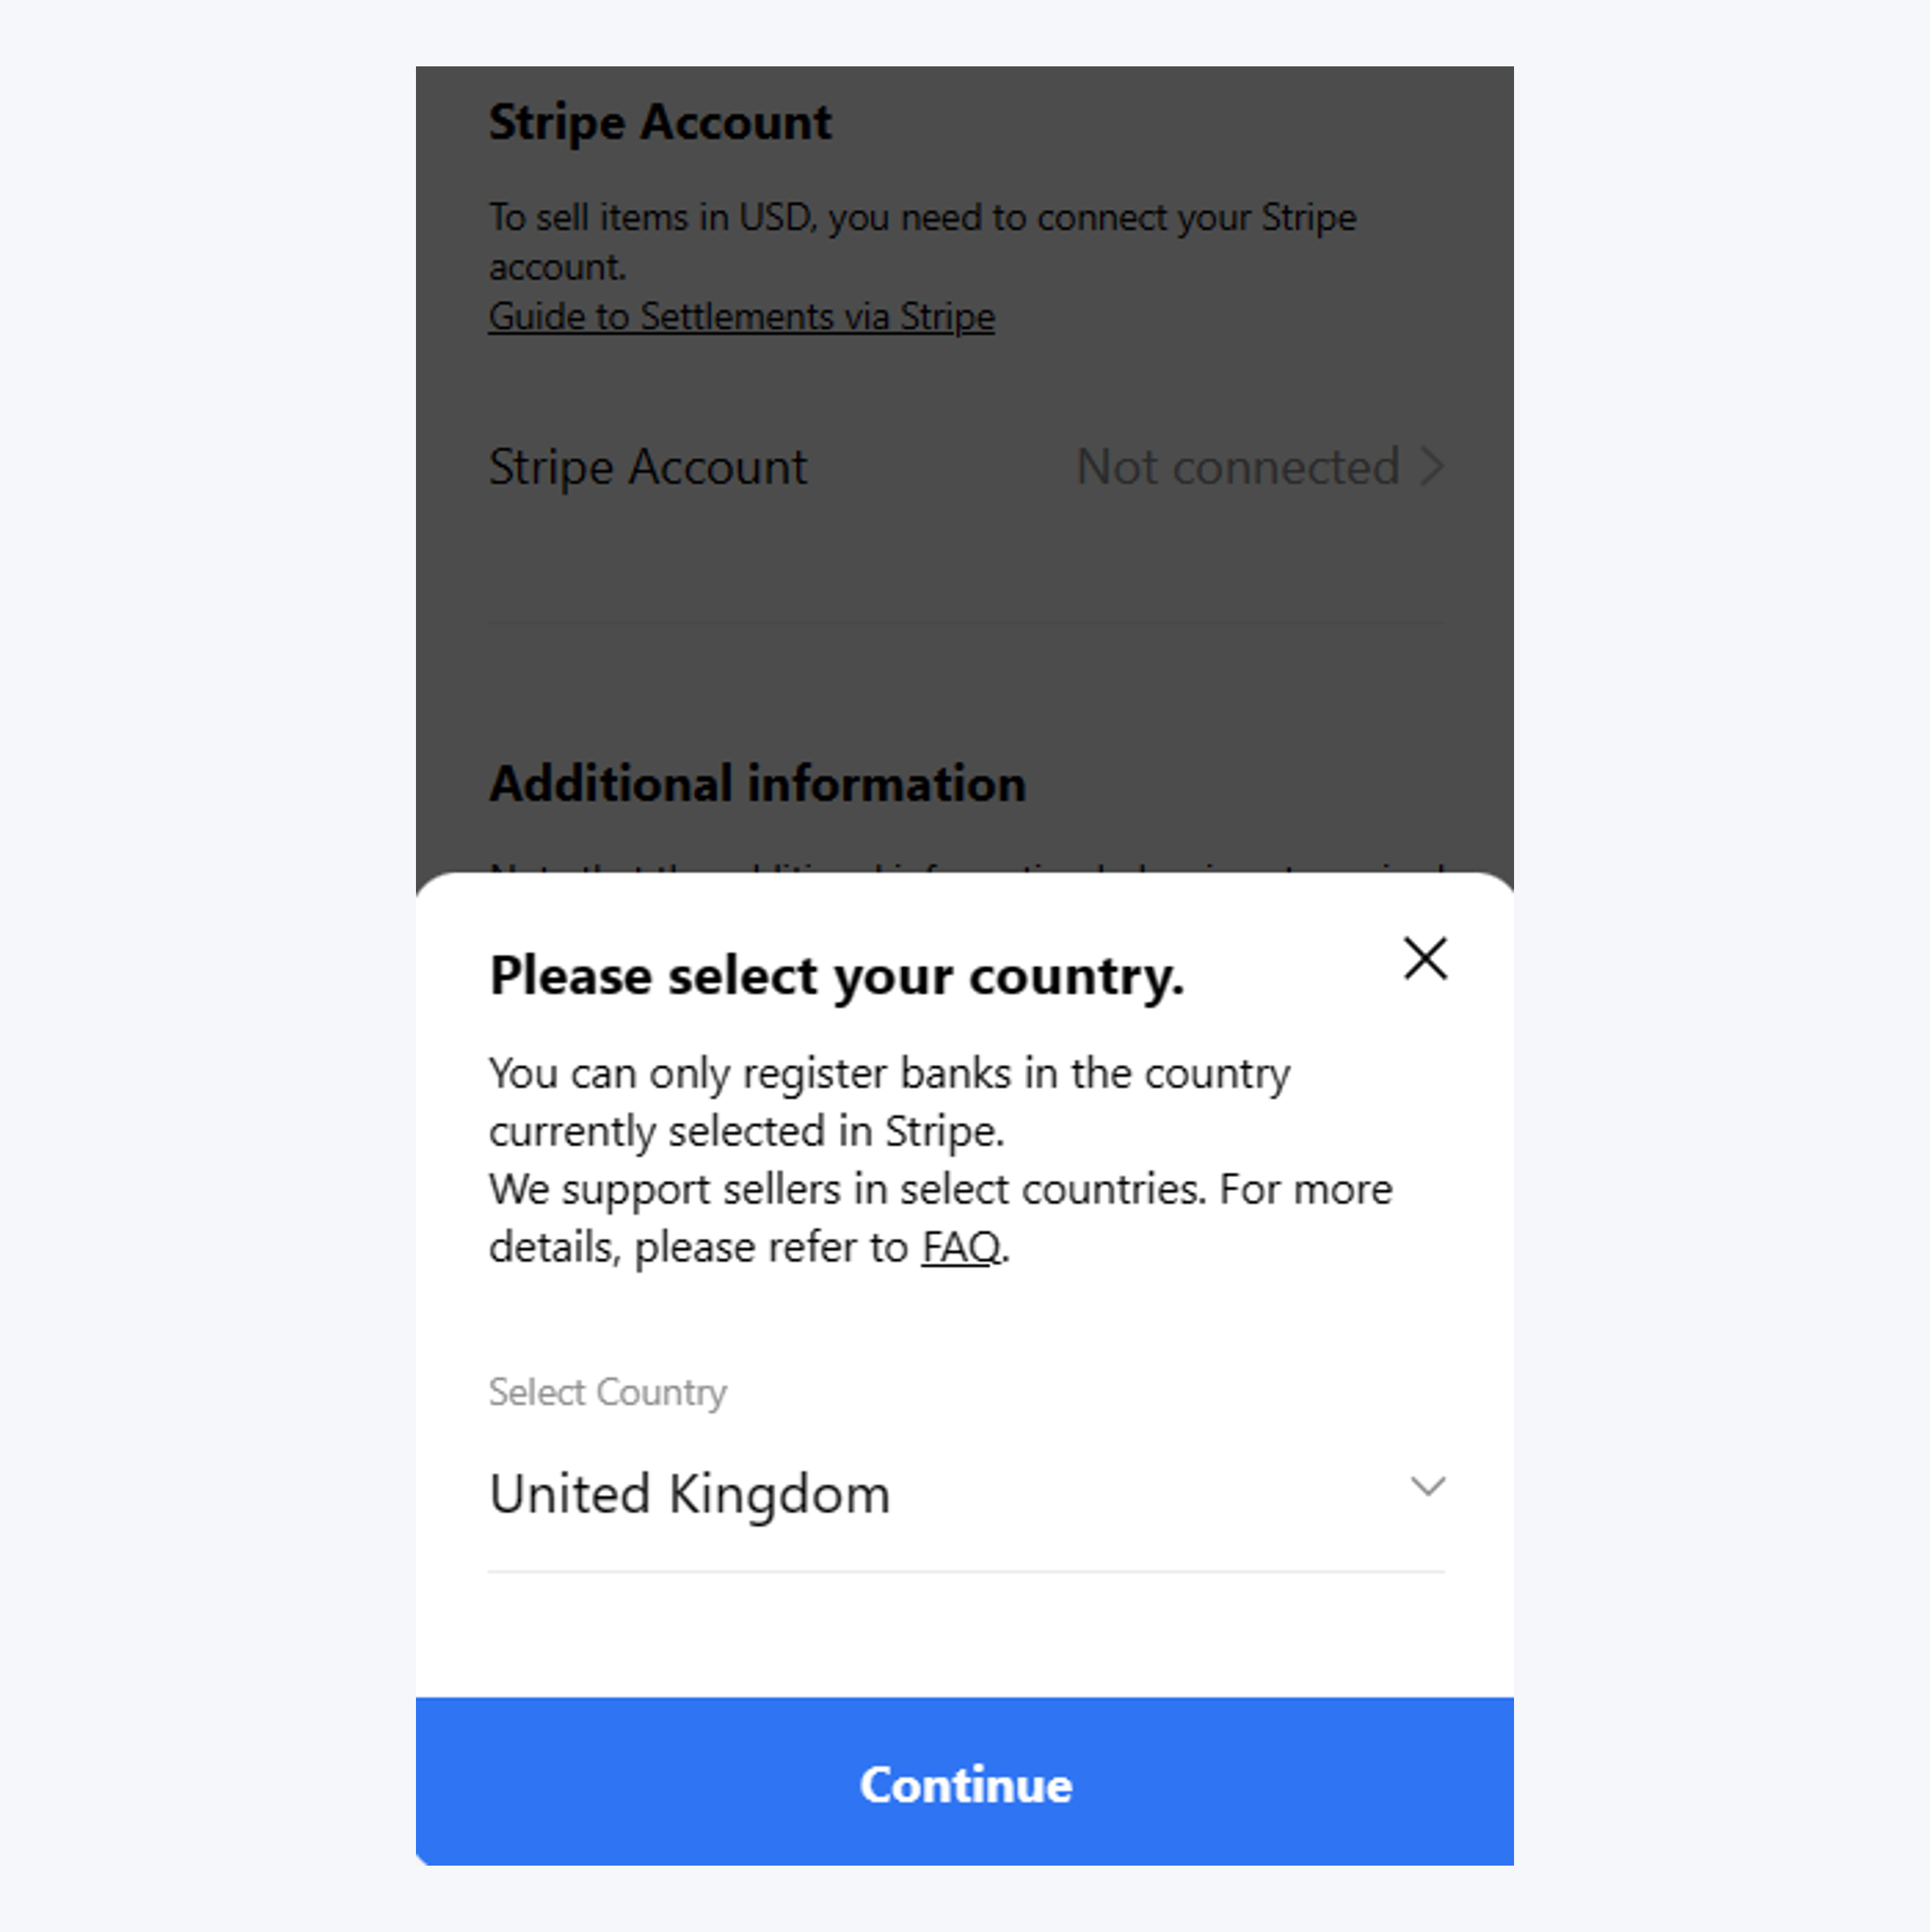Close the country selection dialog
Image resolution: width=1930 pixels, height=1932 pixels.
(x=1425, y=959)
